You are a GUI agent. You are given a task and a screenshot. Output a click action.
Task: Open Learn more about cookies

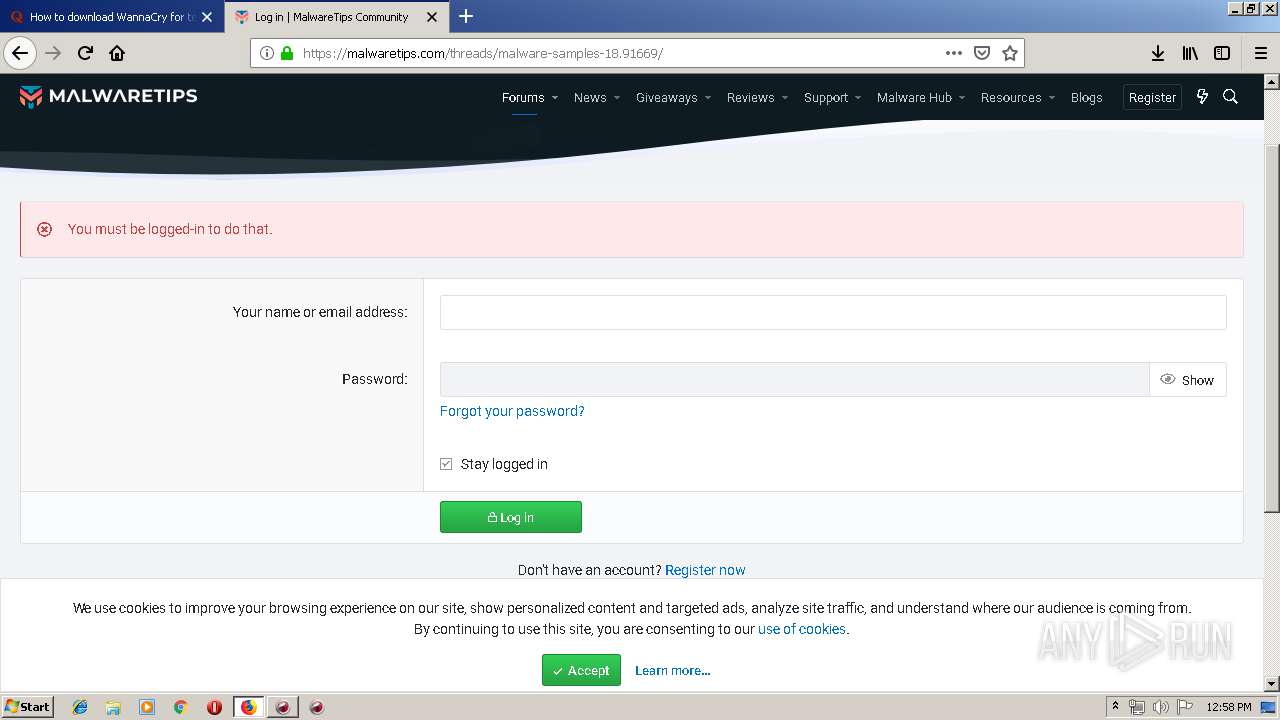tap(672, 670)
